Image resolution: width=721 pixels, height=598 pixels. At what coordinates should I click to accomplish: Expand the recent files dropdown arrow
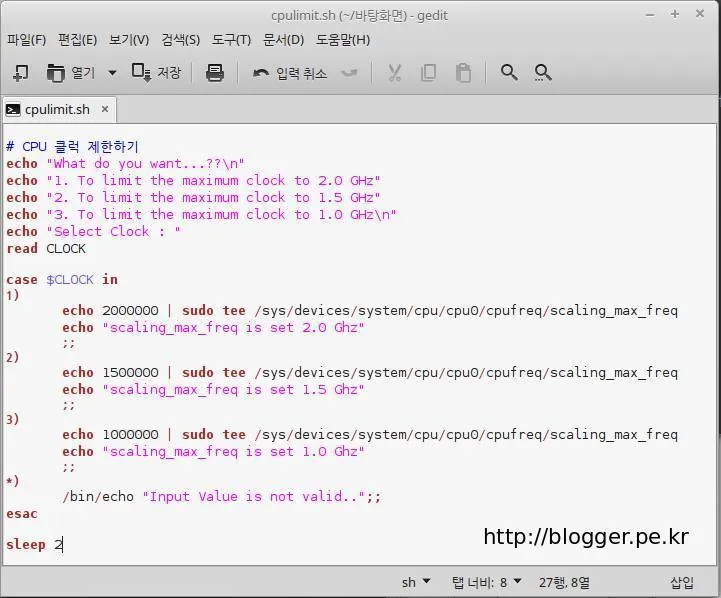(x=112, y=73)
